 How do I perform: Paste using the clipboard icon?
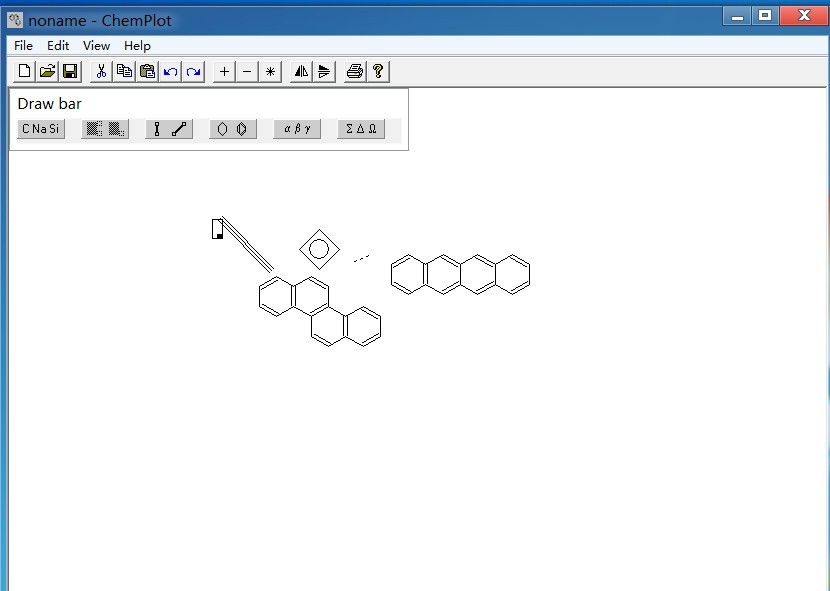147,71
